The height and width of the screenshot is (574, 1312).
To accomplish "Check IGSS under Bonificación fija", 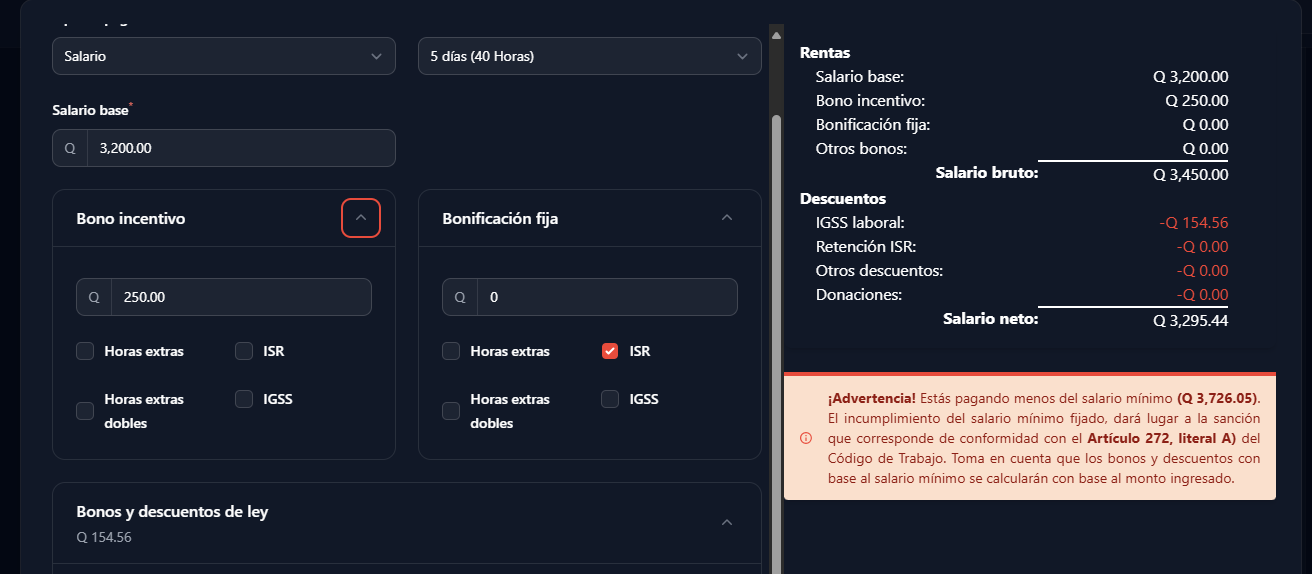I will point(610,399).
